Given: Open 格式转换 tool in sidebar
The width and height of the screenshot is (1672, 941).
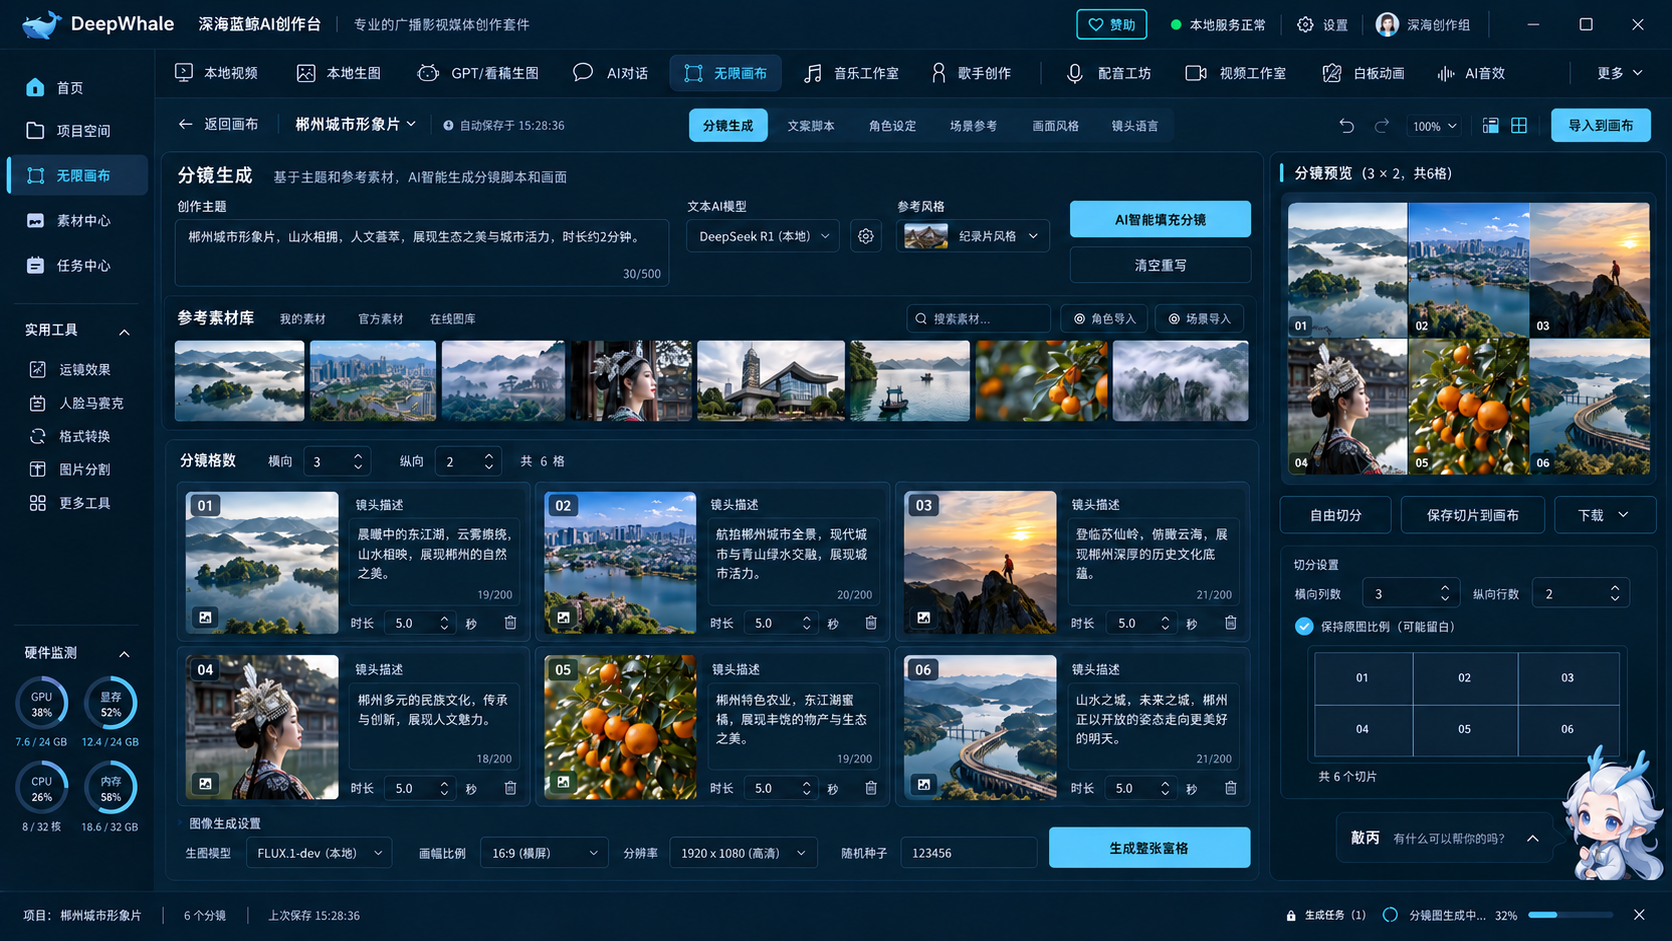Looking at the screenshot, I should click(x=77, y=436).
